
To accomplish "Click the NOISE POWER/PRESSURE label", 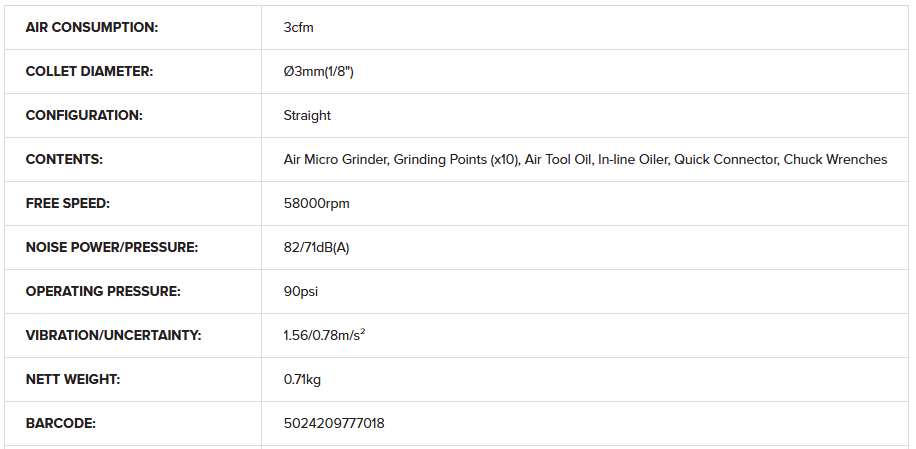I will [x=112, y=248].
